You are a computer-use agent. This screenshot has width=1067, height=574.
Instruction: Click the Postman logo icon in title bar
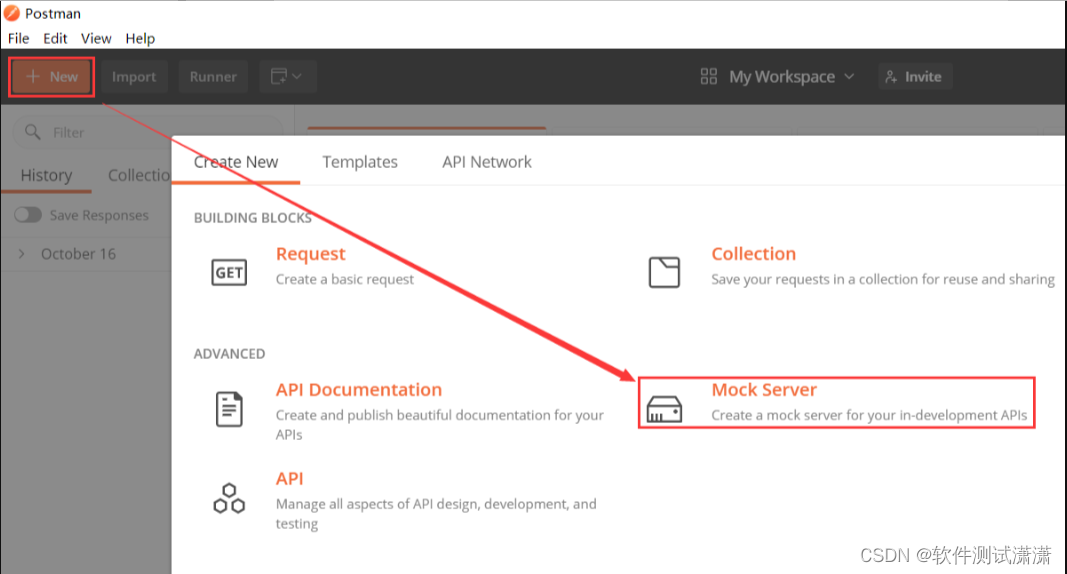12,13
